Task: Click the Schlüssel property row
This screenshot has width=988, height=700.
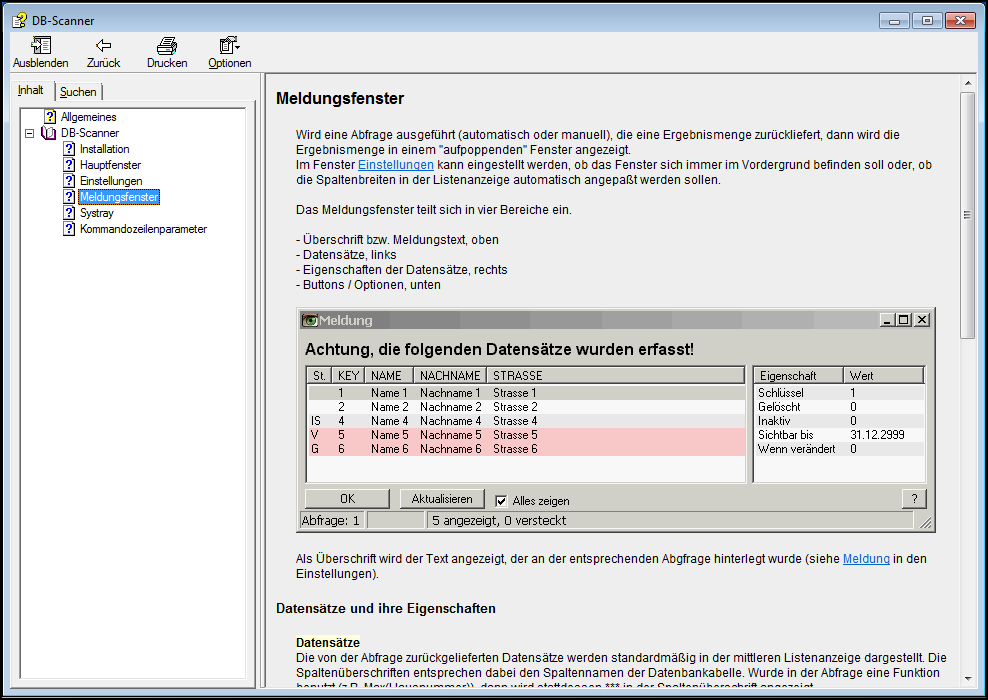Action: [x=839, y=393]
